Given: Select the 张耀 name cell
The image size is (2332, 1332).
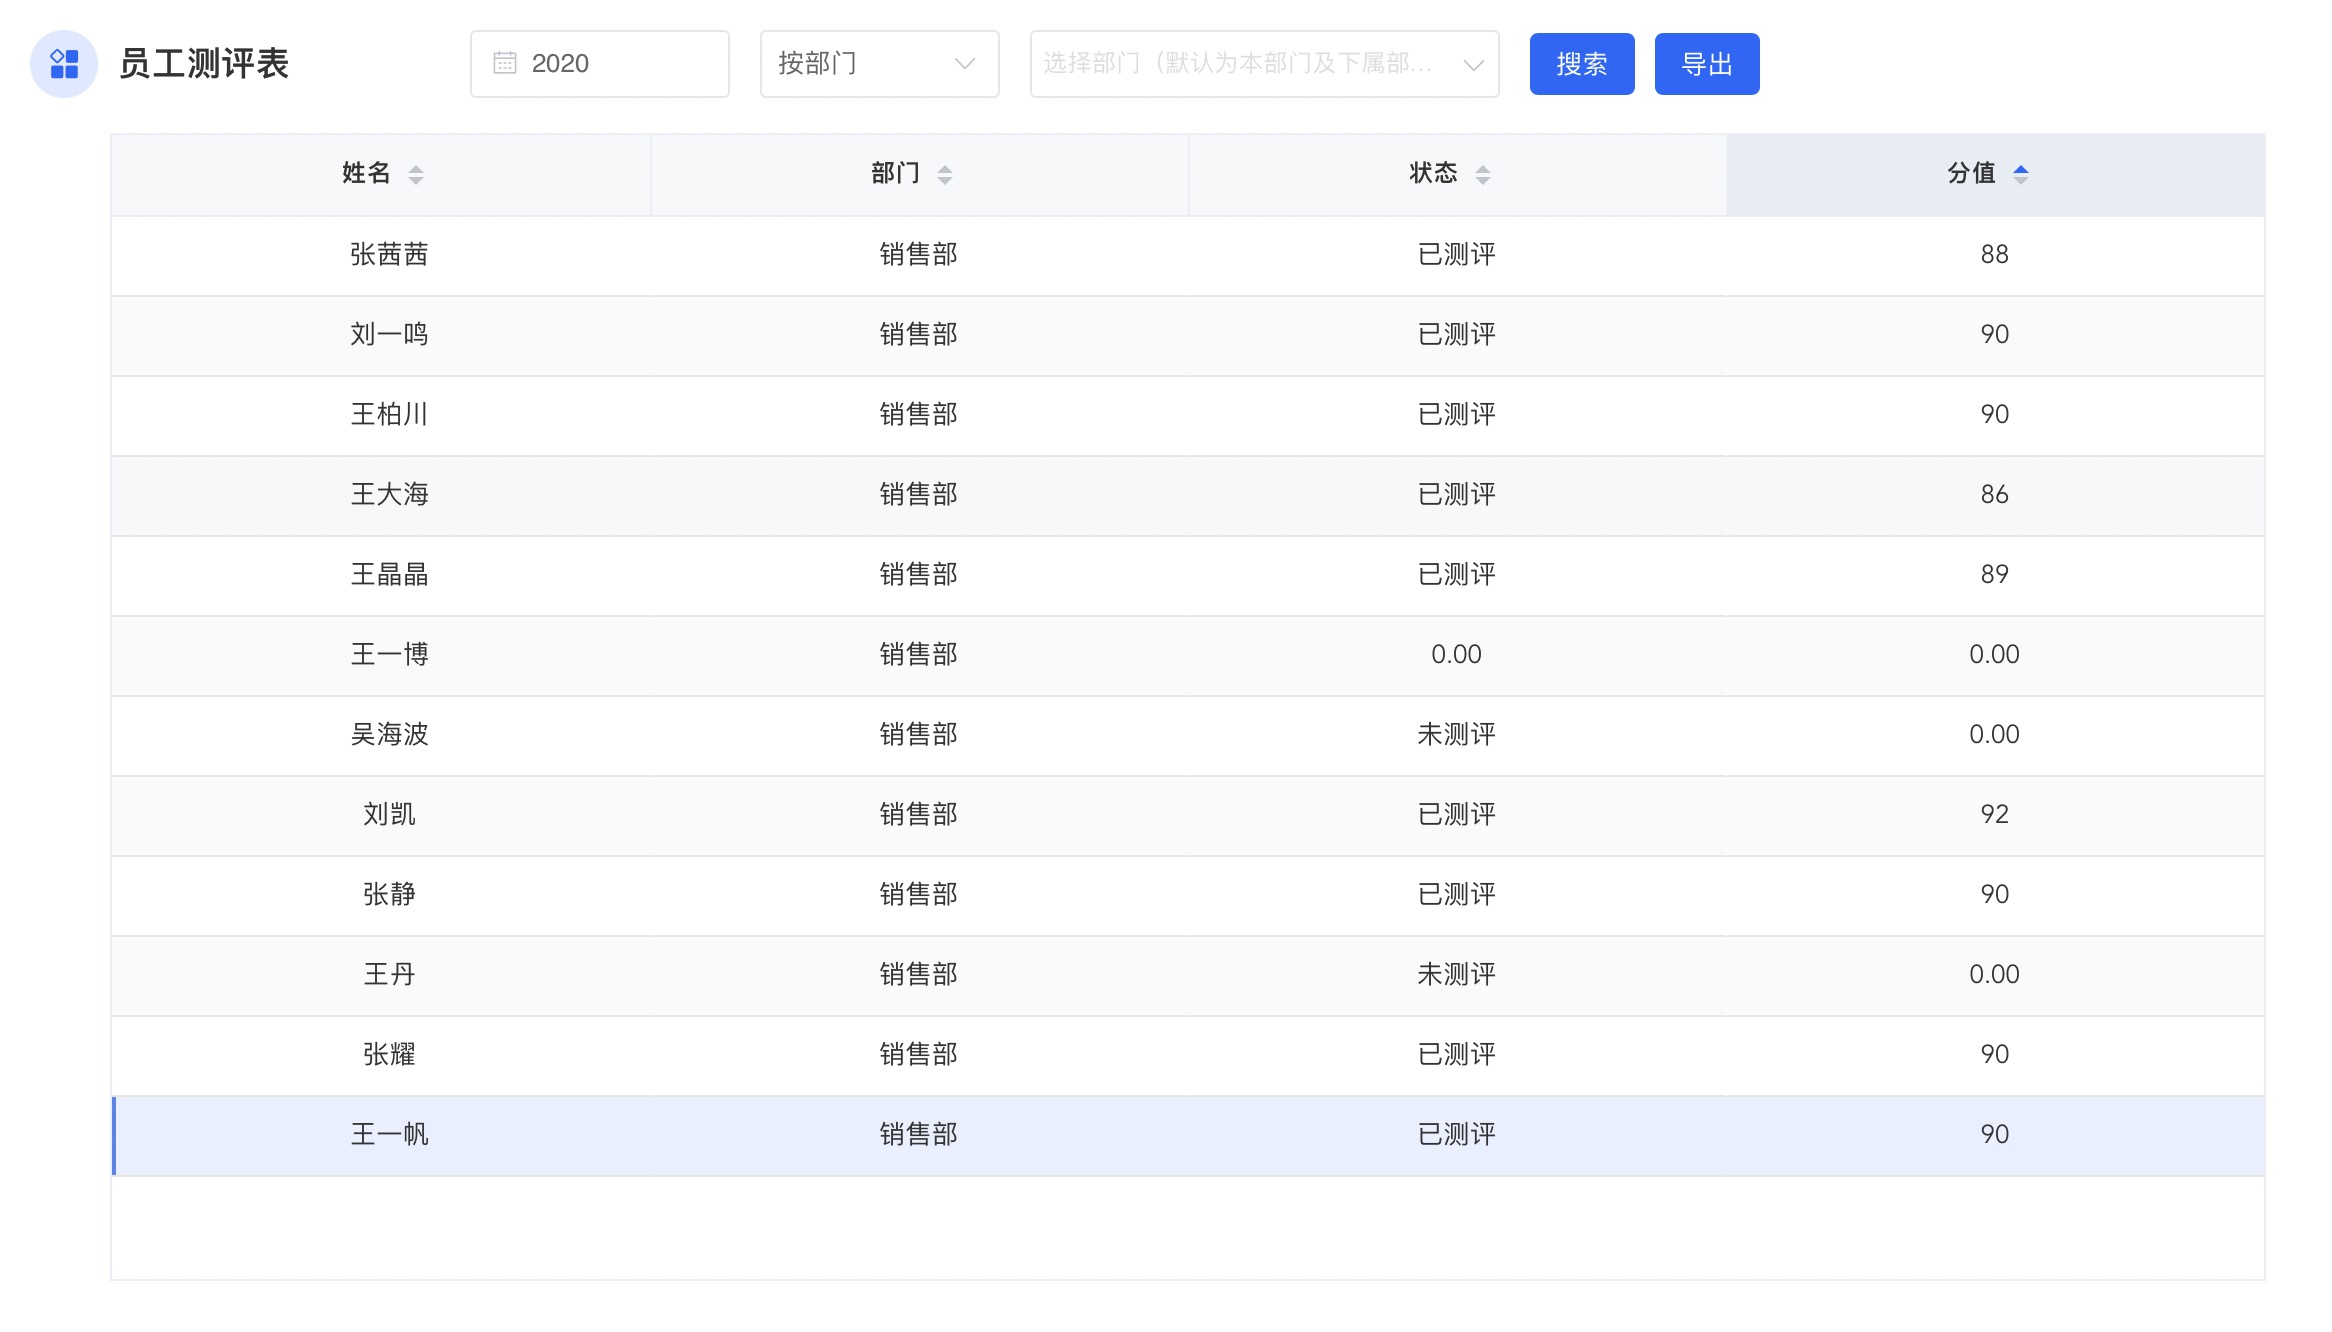Looking at the screenshot, I should (389, 1054).
